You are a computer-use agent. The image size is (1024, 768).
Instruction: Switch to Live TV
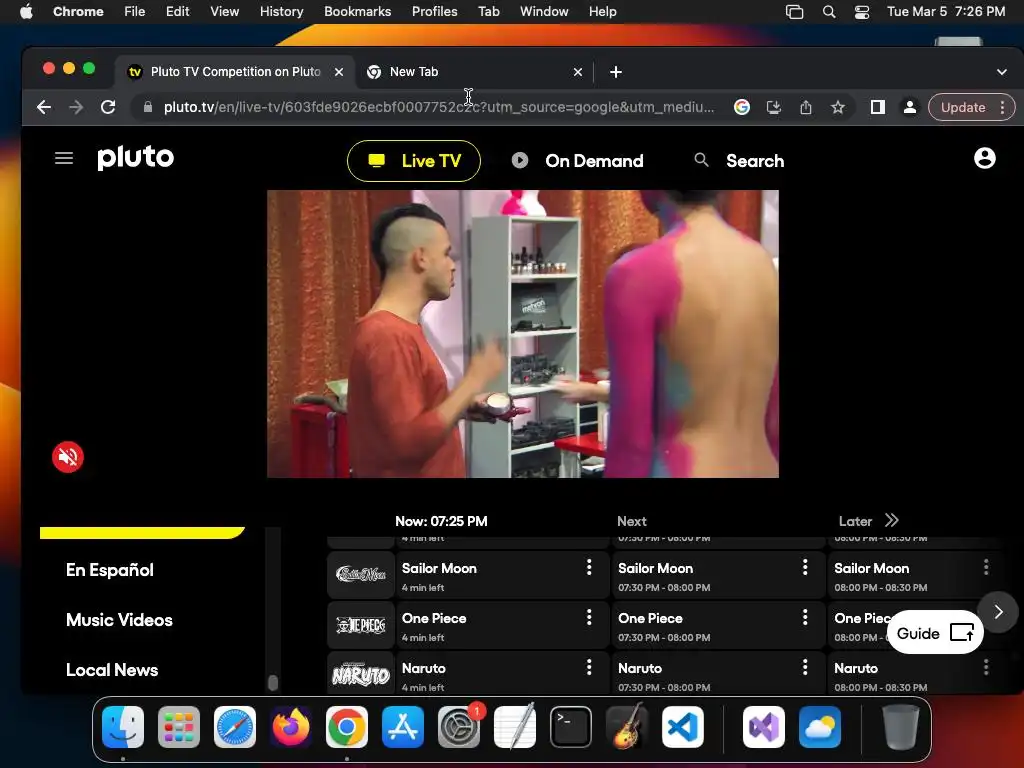tap(414, 161)
